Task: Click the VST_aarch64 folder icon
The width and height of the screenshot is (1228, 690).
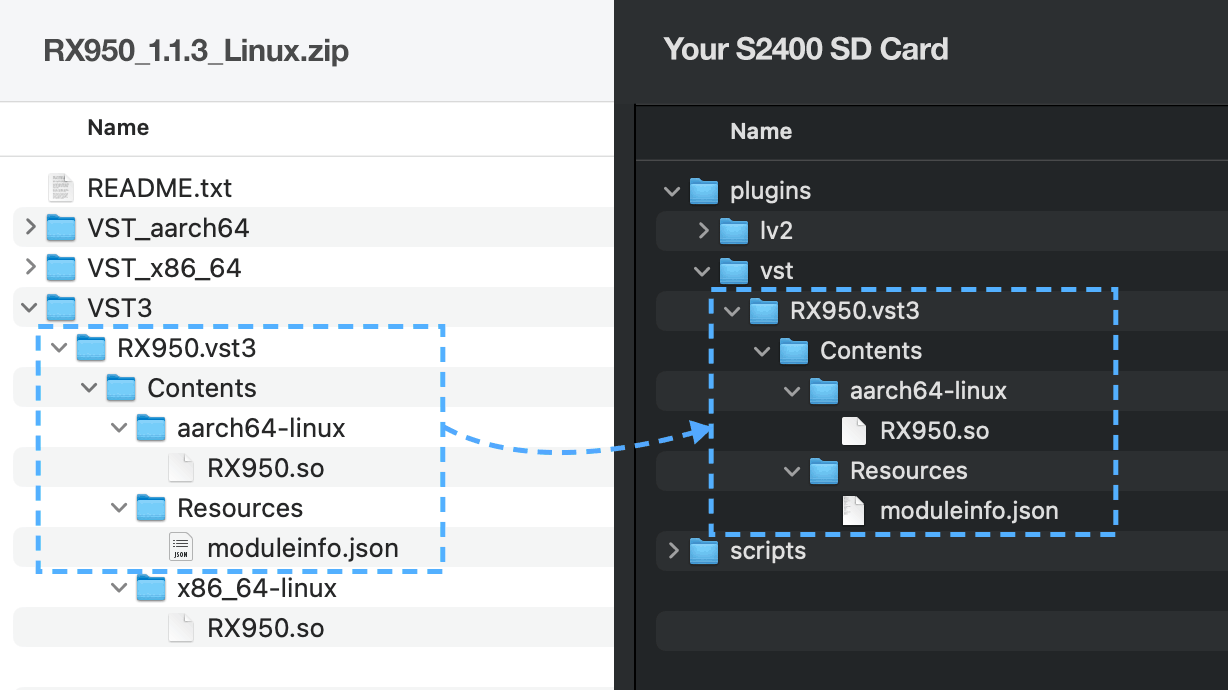Action: pyautogui.click(x=61, y=228)
